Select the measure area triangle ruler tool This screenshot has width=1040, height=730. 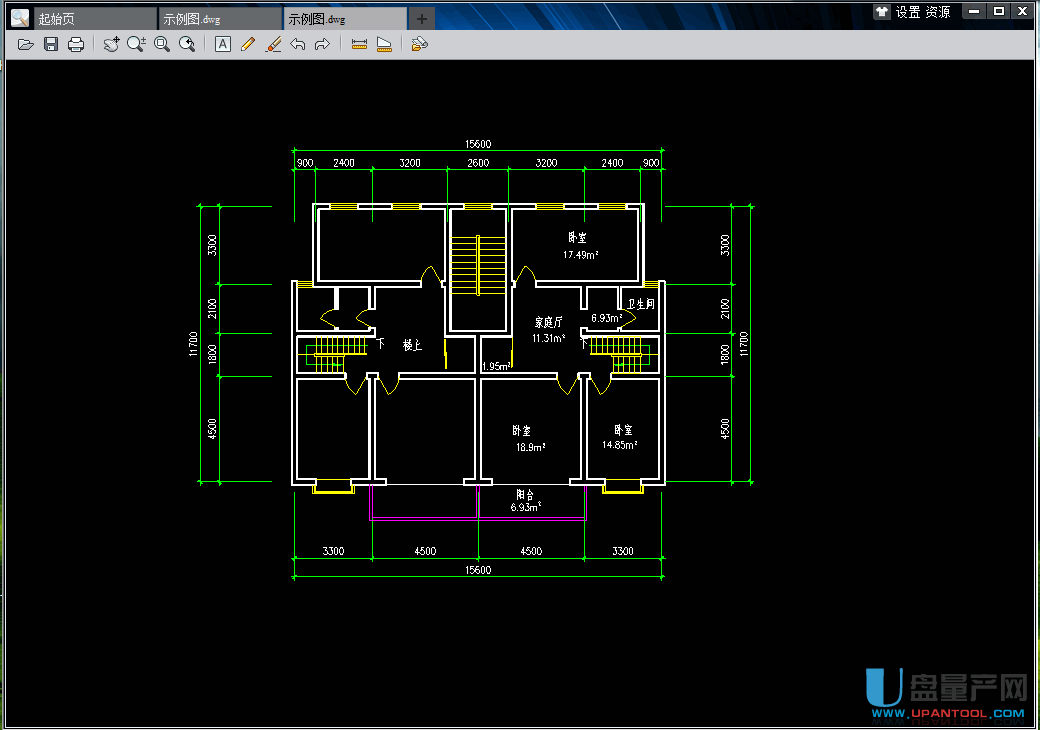[x=384, y=44]
